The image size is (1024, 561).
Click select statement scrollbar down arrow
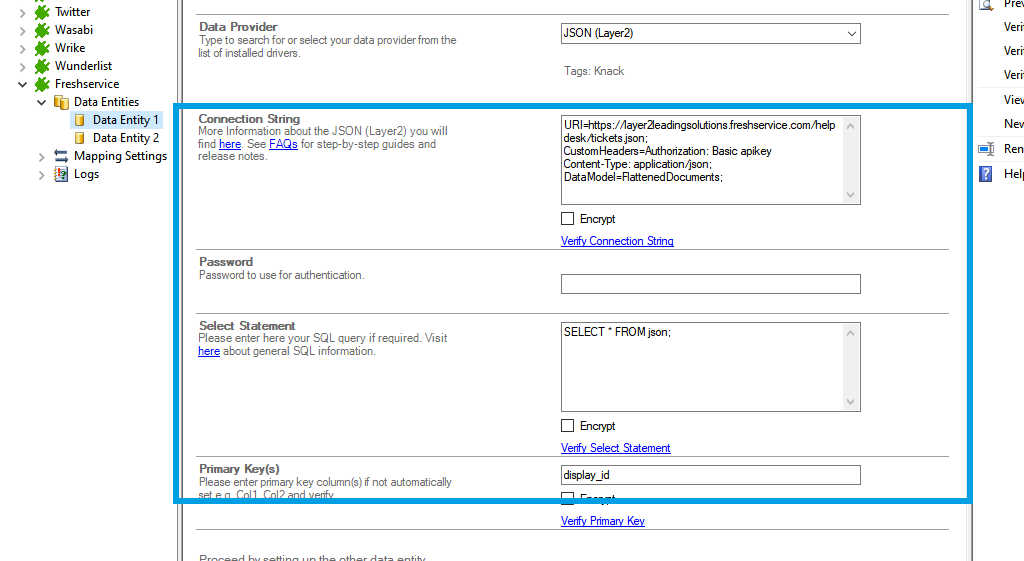[850, 402]
